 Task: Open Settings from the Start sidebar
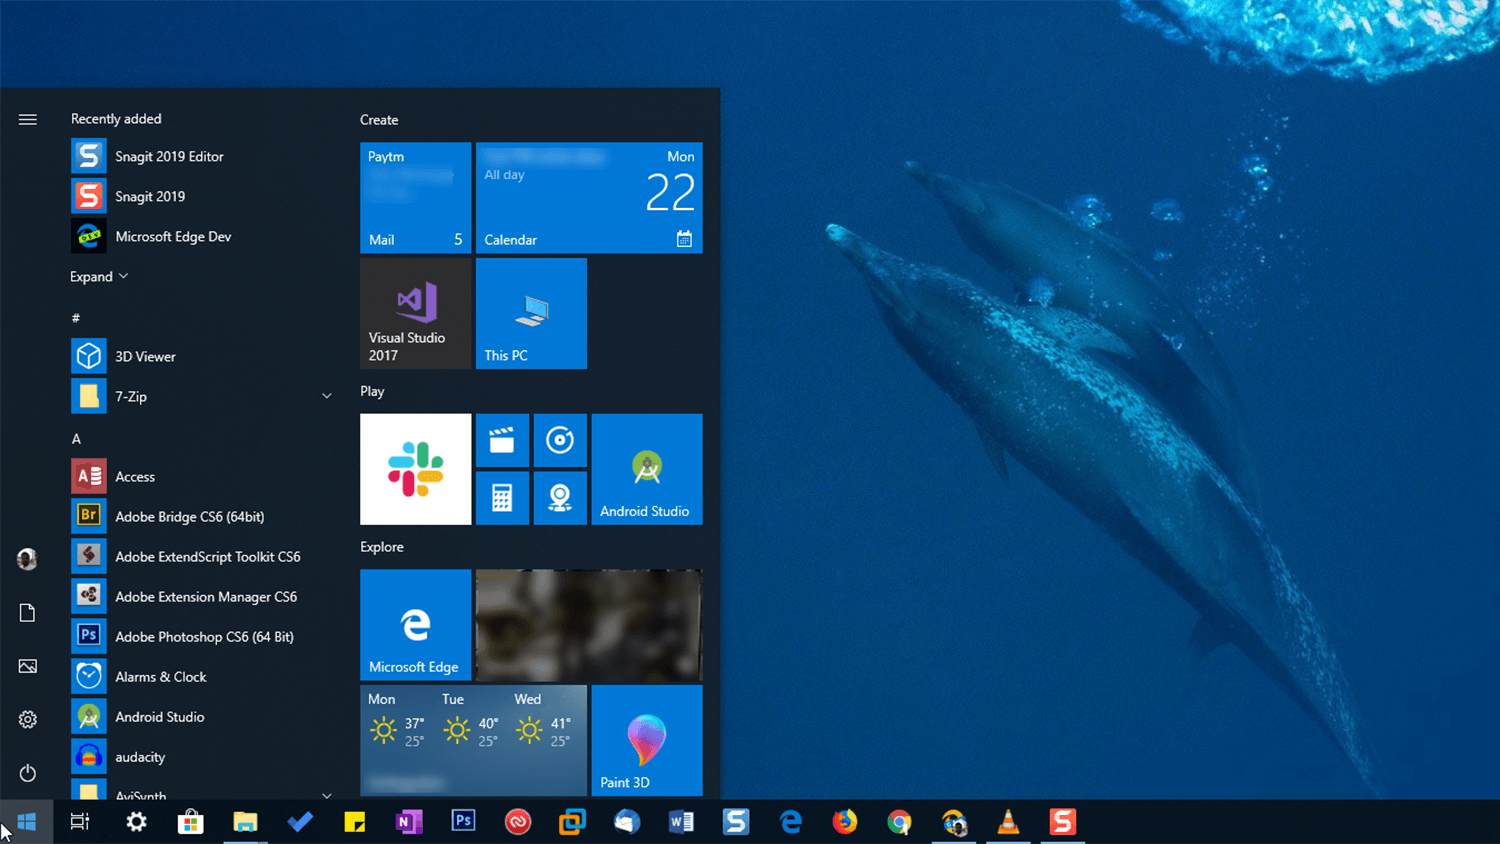coord(27,719)
